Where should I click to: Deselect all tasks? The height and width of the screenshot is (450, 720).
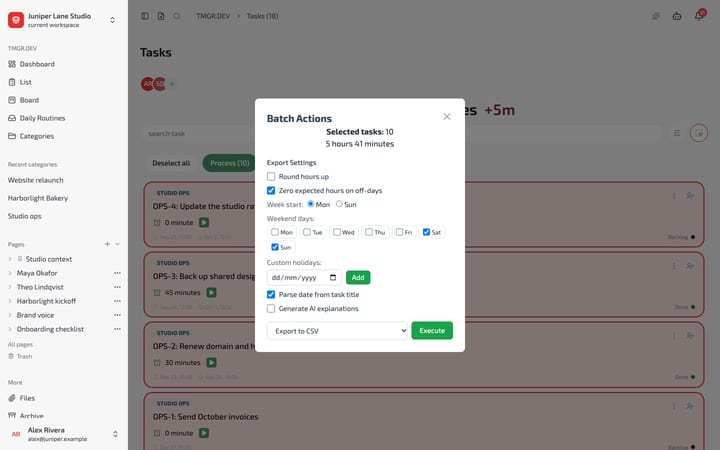[x=171, y=163]
